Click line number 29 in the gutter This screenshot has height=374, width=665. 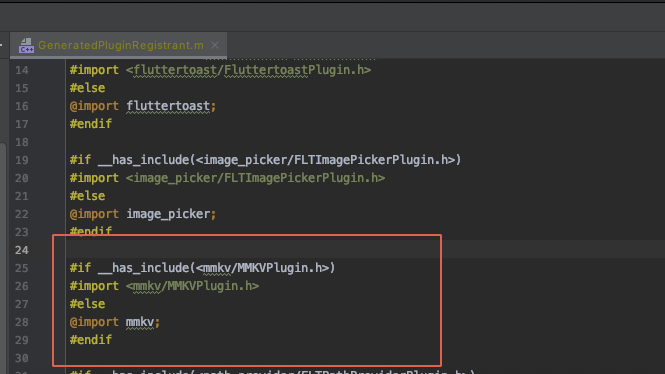coord(22,341)
